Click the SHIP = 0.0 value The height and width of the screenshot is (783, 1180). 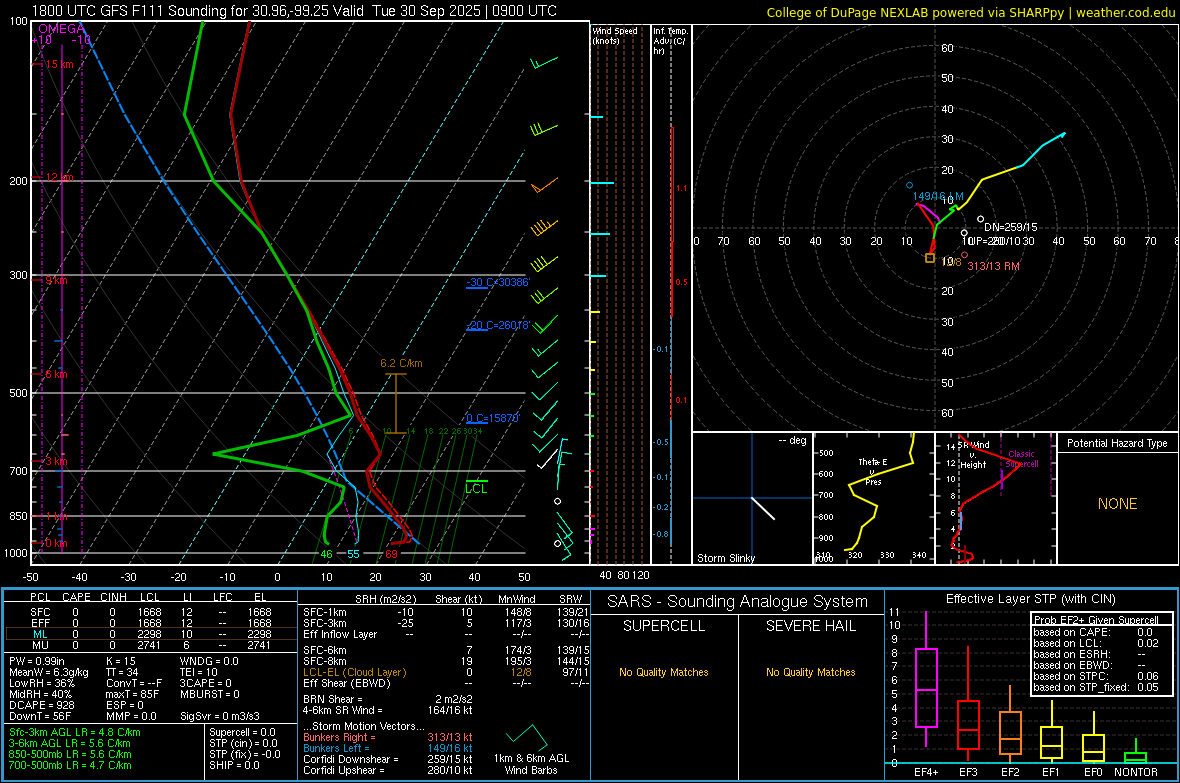tap(234, 765)
